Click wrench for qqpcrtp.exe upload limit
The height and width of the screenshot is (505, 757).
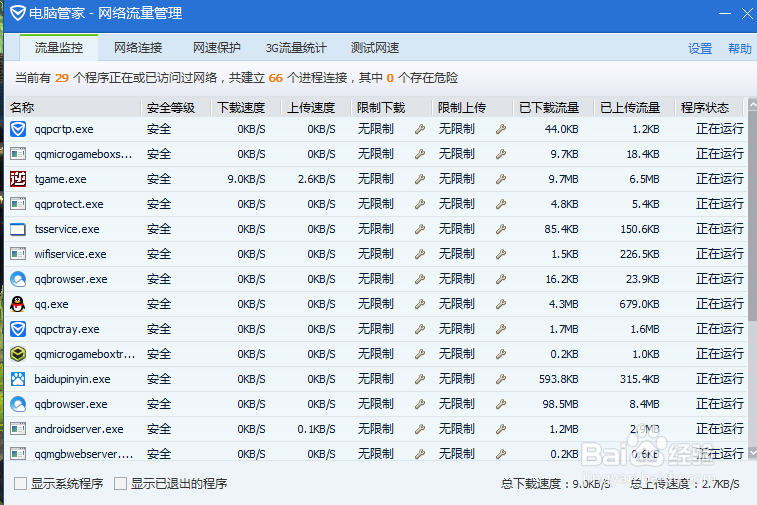click(501, 129)
